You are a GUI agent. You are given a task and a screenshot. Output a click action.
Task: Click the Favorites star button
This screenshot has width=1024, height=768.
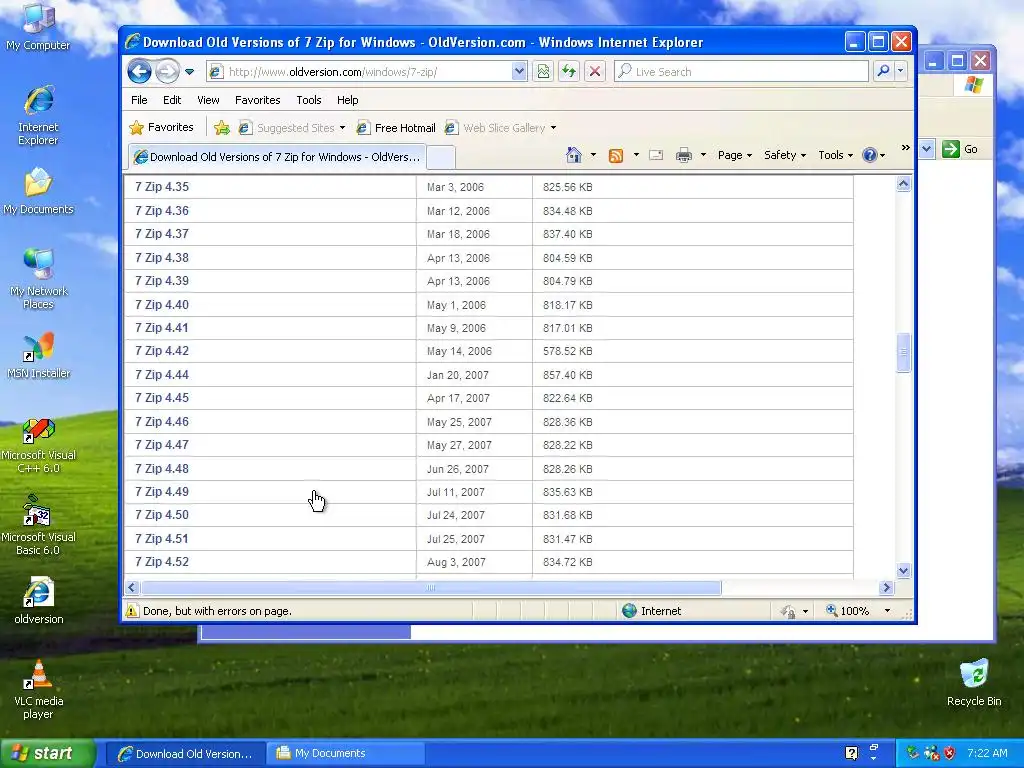[x=161, y=127]
